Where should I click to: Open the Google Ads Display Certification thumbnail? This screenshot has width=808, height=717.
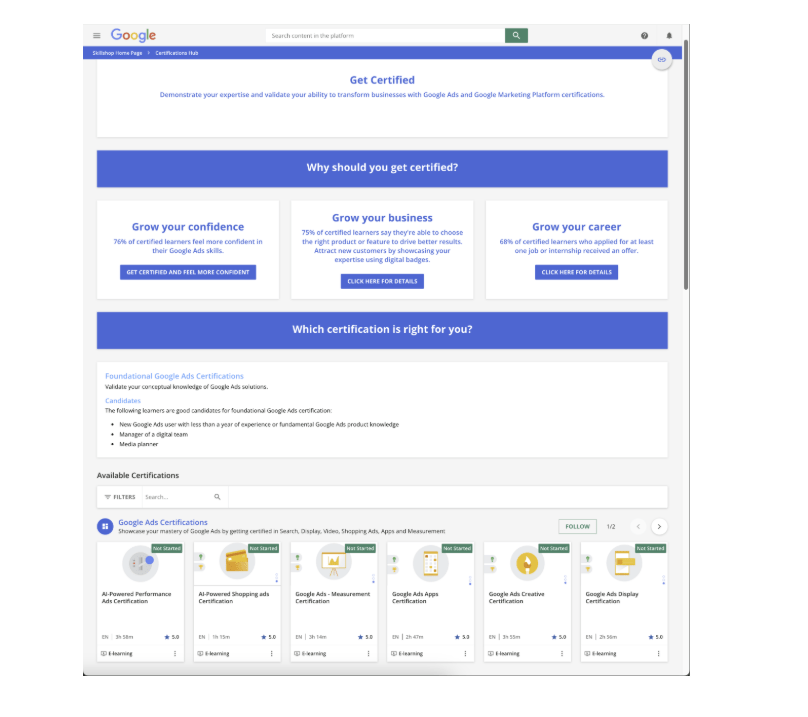(x=624, y=564)
